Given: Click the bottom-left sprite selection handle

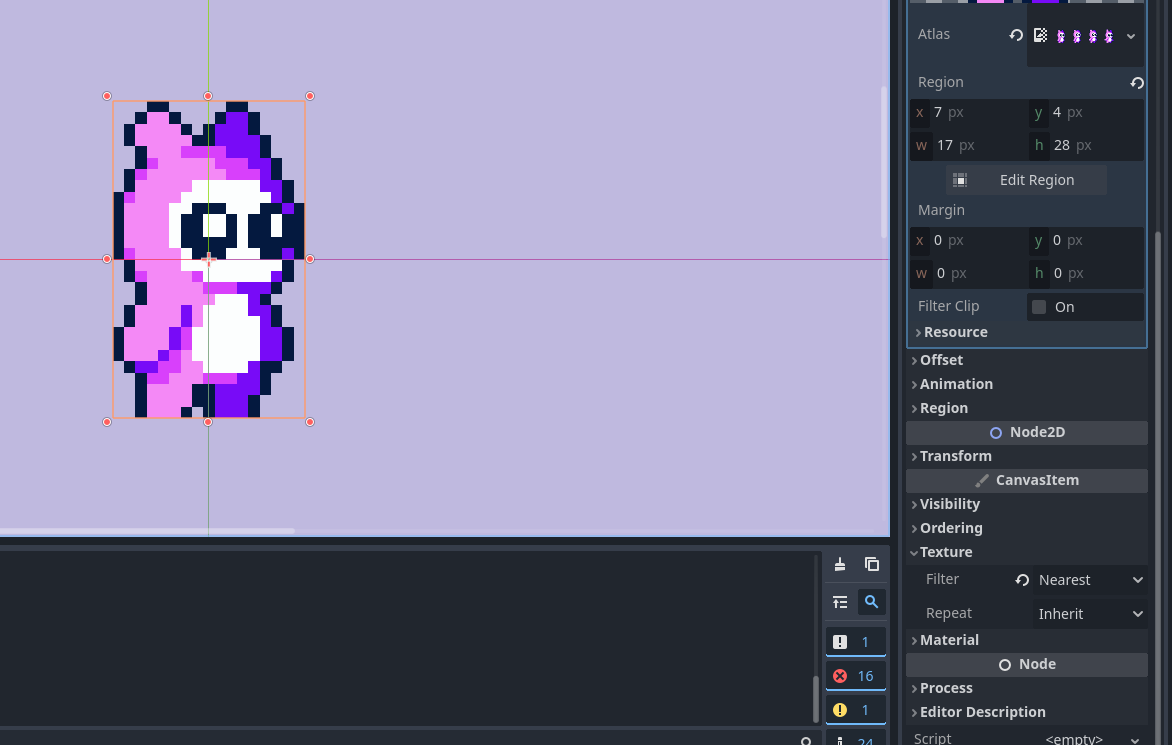Looking at the screenshot, I should click(107, 422).
